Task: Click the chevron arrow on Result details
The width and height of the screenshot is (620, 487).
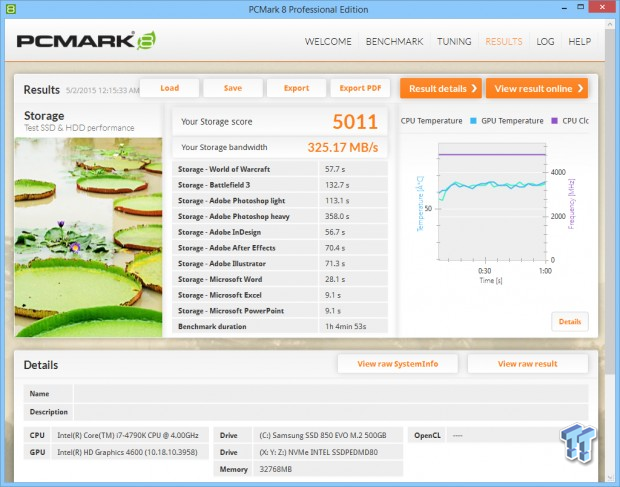Action: tap(474, 89)
